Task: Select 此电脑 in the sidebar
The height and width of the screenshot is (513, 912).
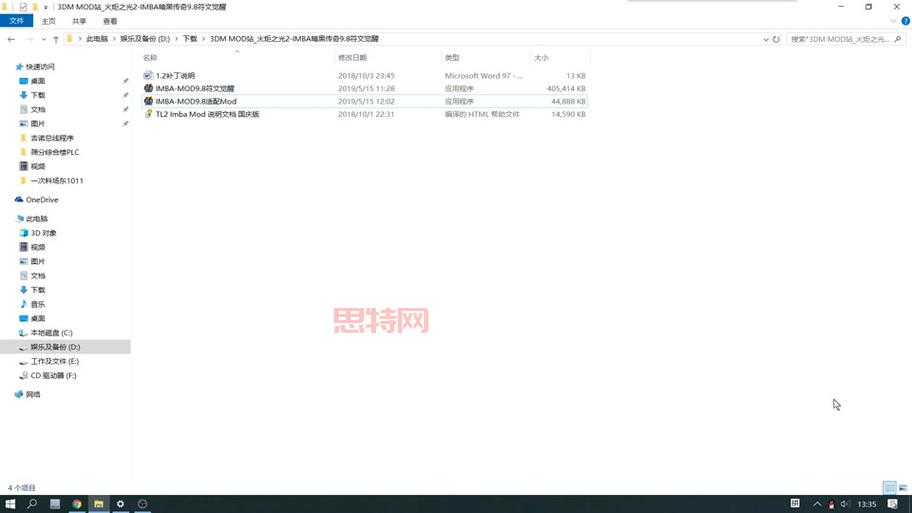Action: [x=37, y=219]
